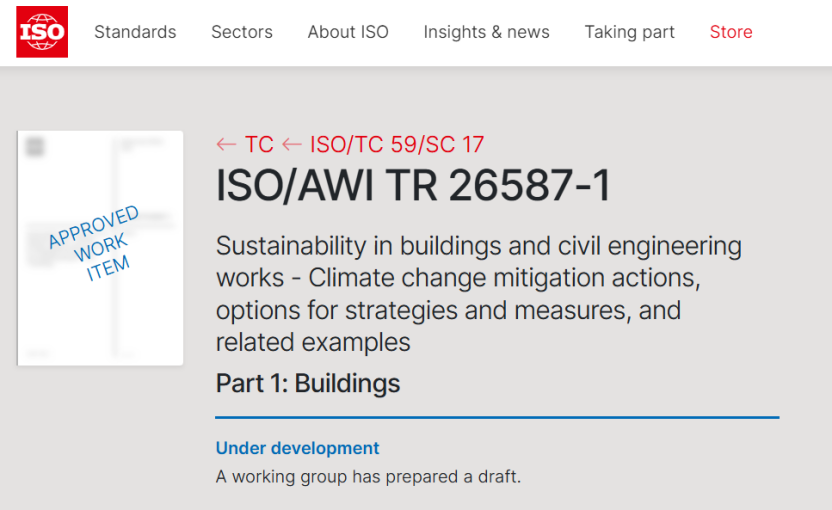The height and width of the screenshot is (510, 832).
Task: Open Insights & news section
Action: (486, 32)
